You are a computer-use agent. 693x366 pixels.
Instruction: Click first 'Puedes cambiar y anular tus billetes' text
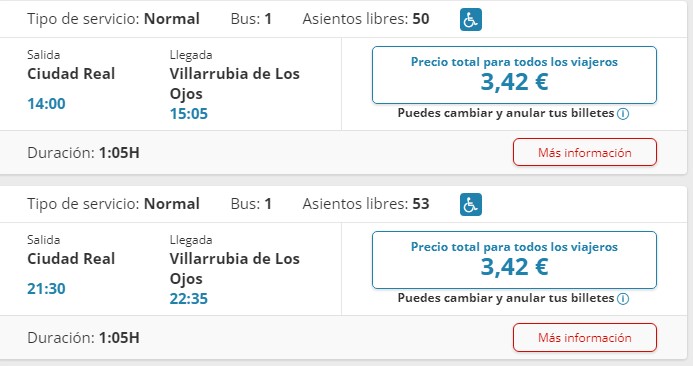click(506, 113)
